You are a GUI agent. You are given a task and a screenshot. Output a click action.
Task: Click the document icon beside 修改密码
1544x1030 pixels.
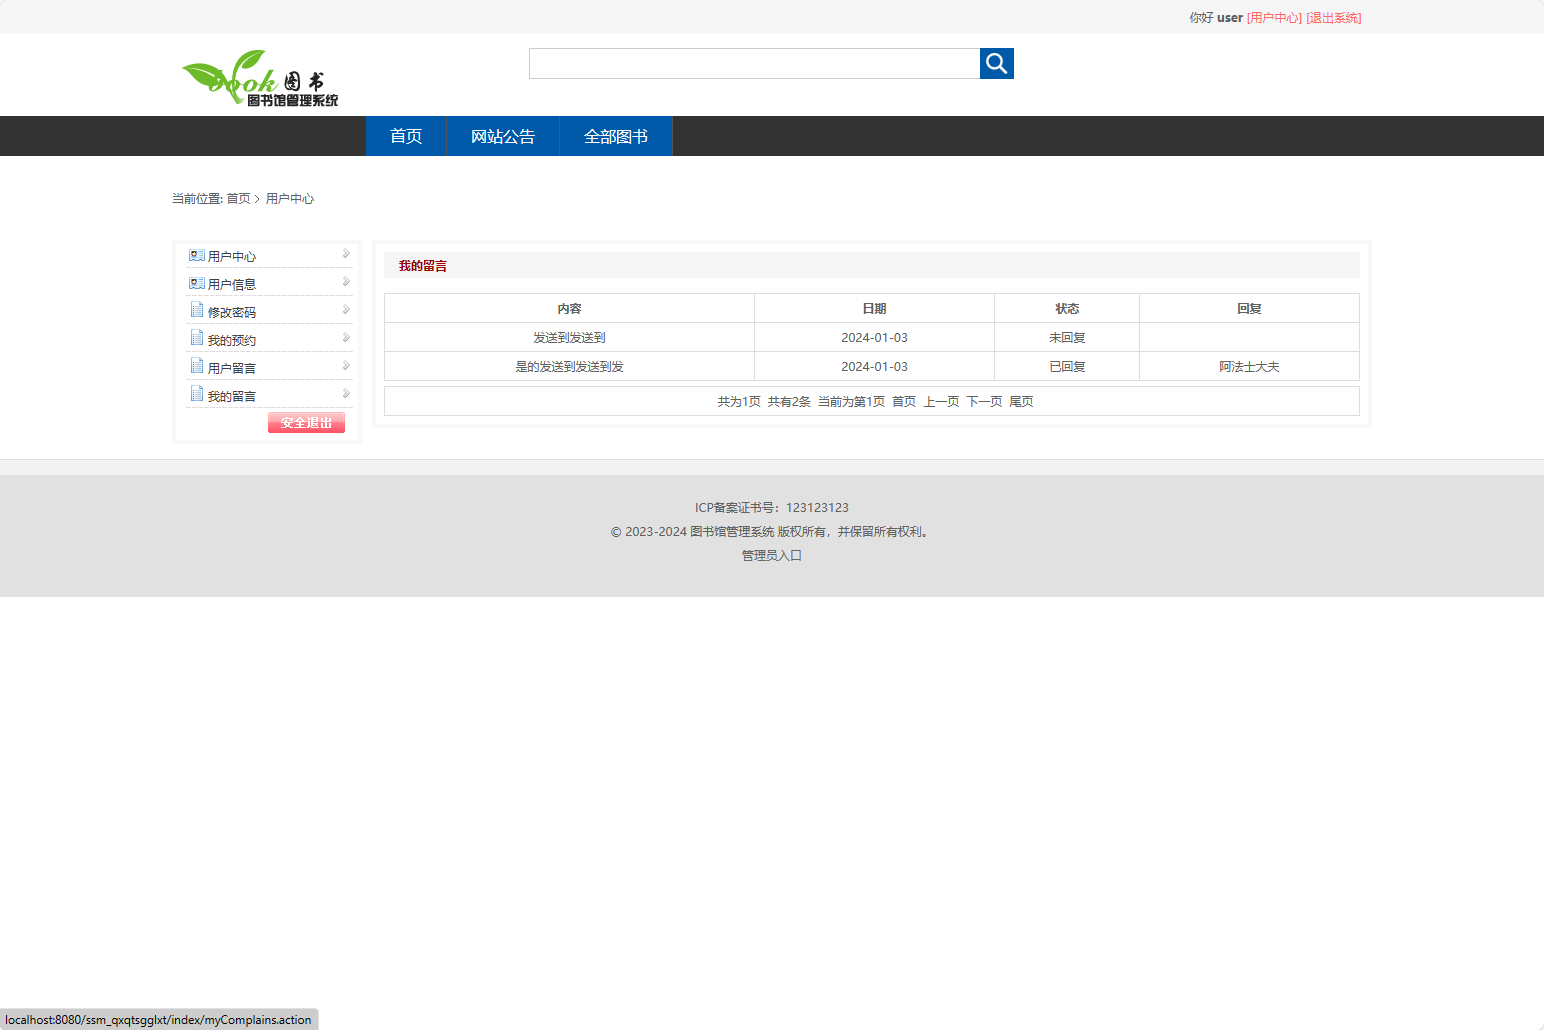(197, 310)
